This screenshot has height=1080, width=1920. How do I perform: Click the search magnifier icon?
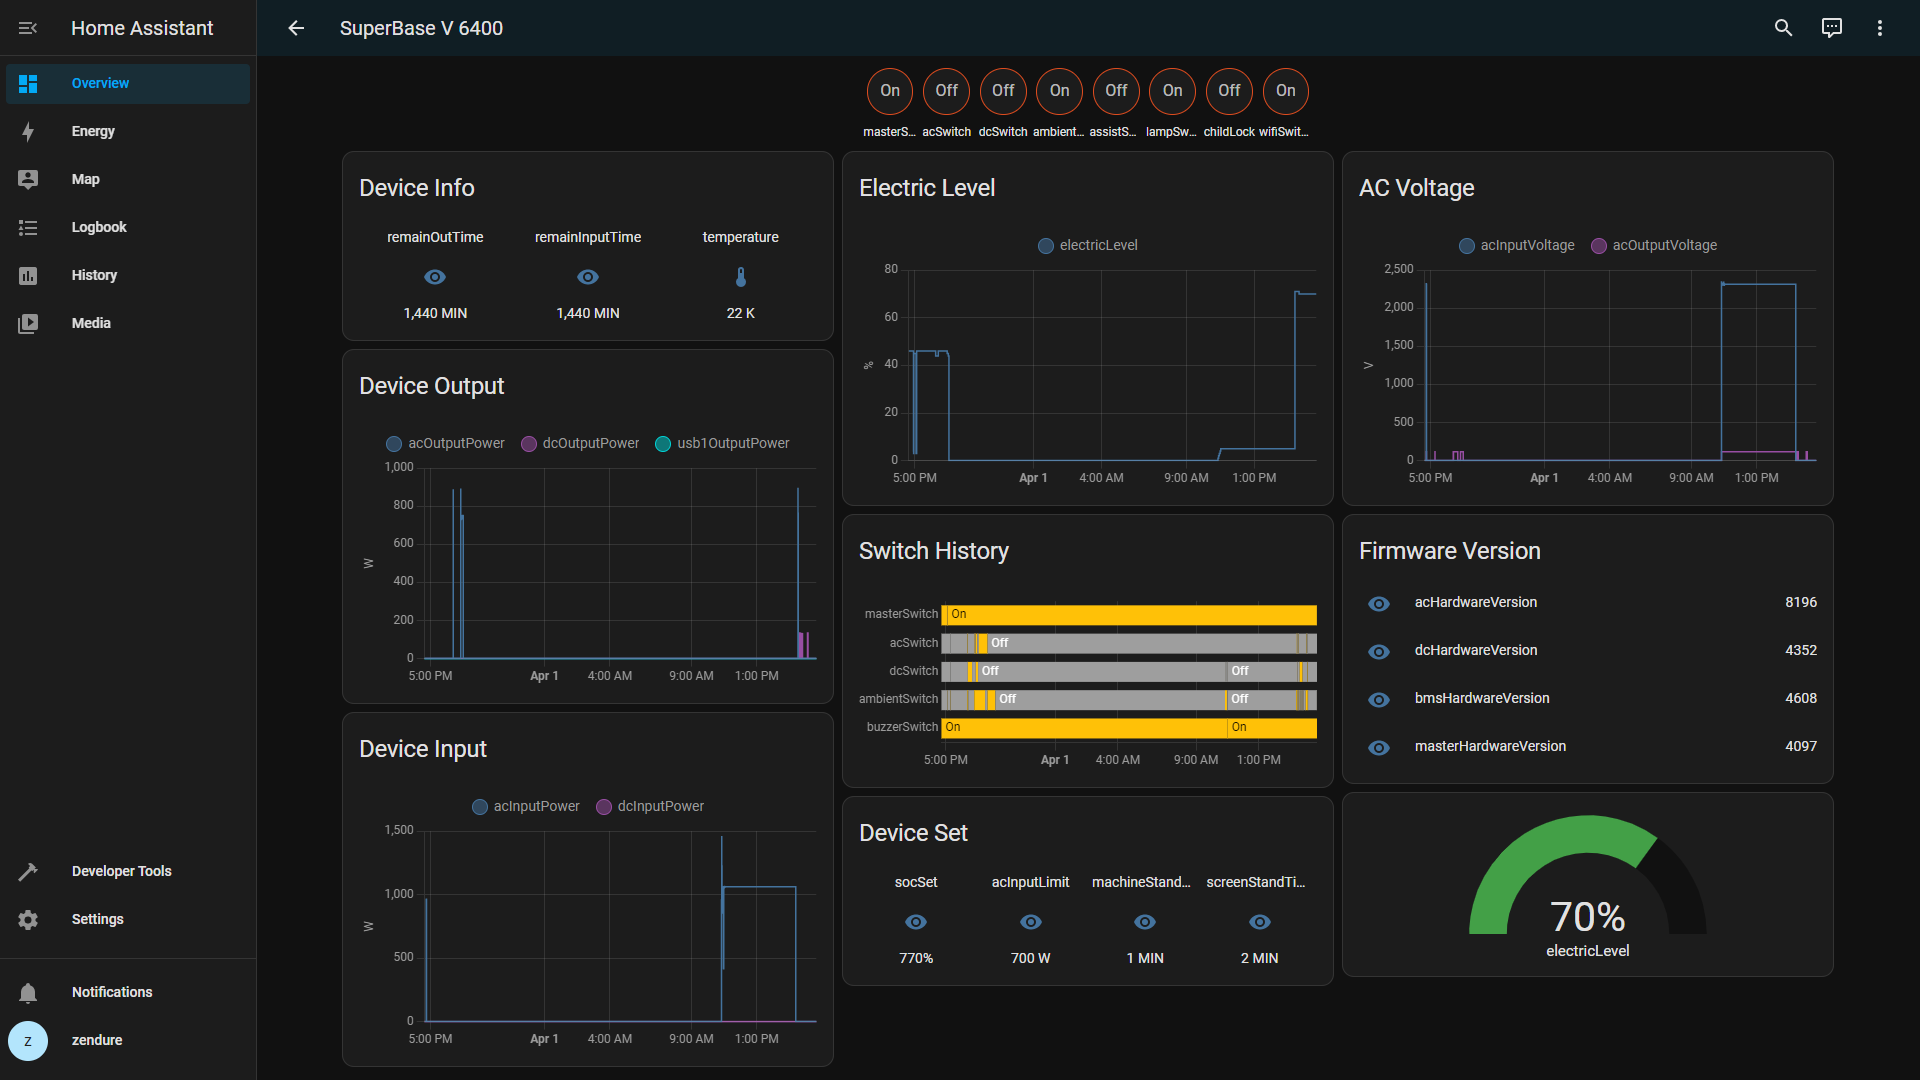(x=1783, y=28)
